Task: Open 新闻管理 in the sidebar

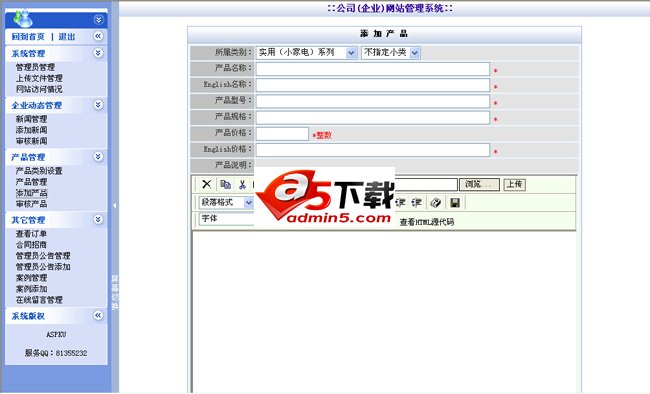Action: click(32, 119)
